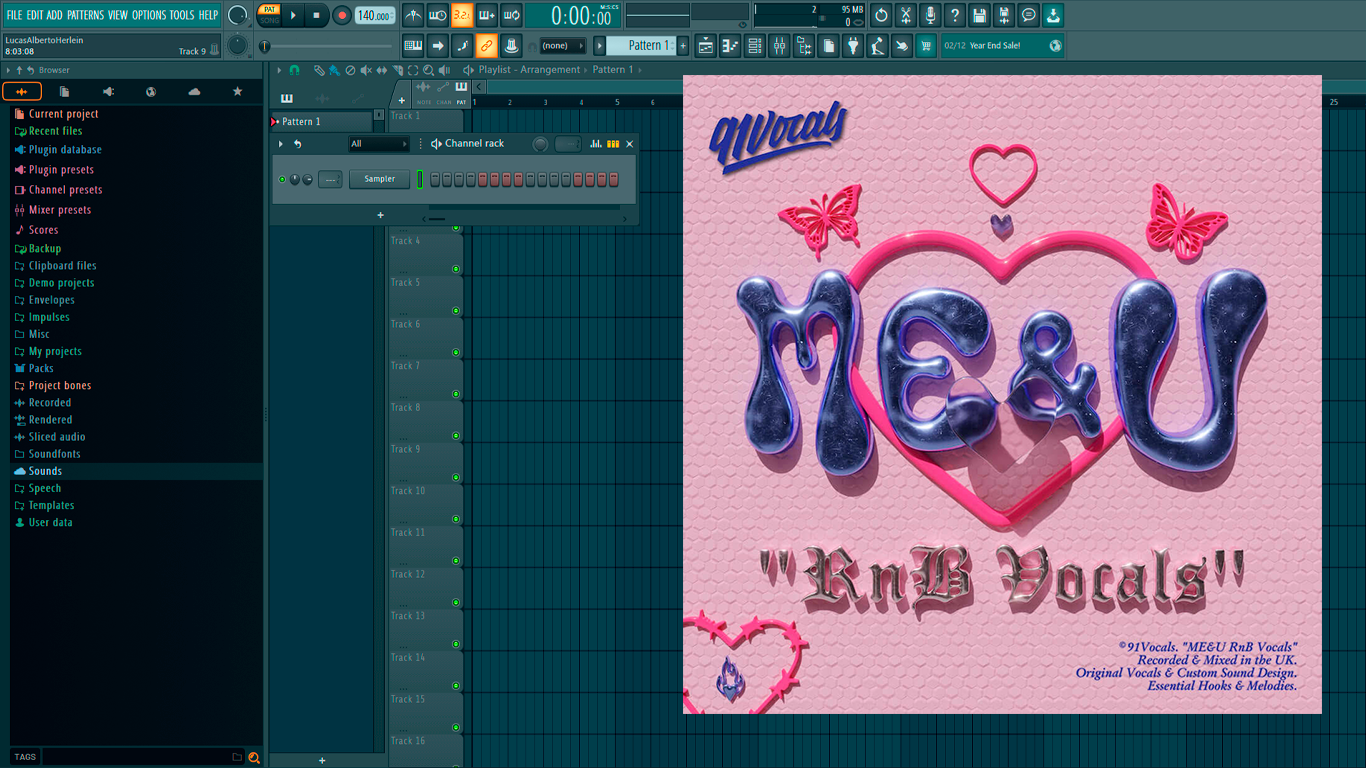1366x768 pixels.
Task: Add a new channel with plus button
Action: pyautogui.click(x=380, y=215)
